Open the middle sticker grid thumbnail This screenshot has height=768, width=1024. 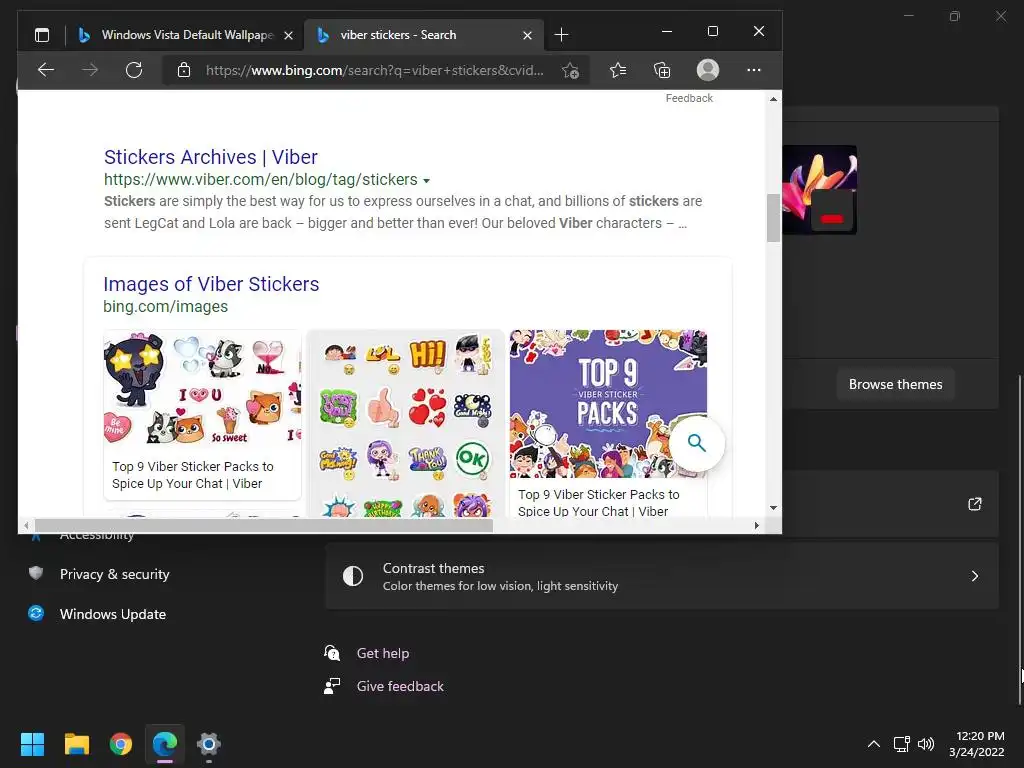pos(405,423)
